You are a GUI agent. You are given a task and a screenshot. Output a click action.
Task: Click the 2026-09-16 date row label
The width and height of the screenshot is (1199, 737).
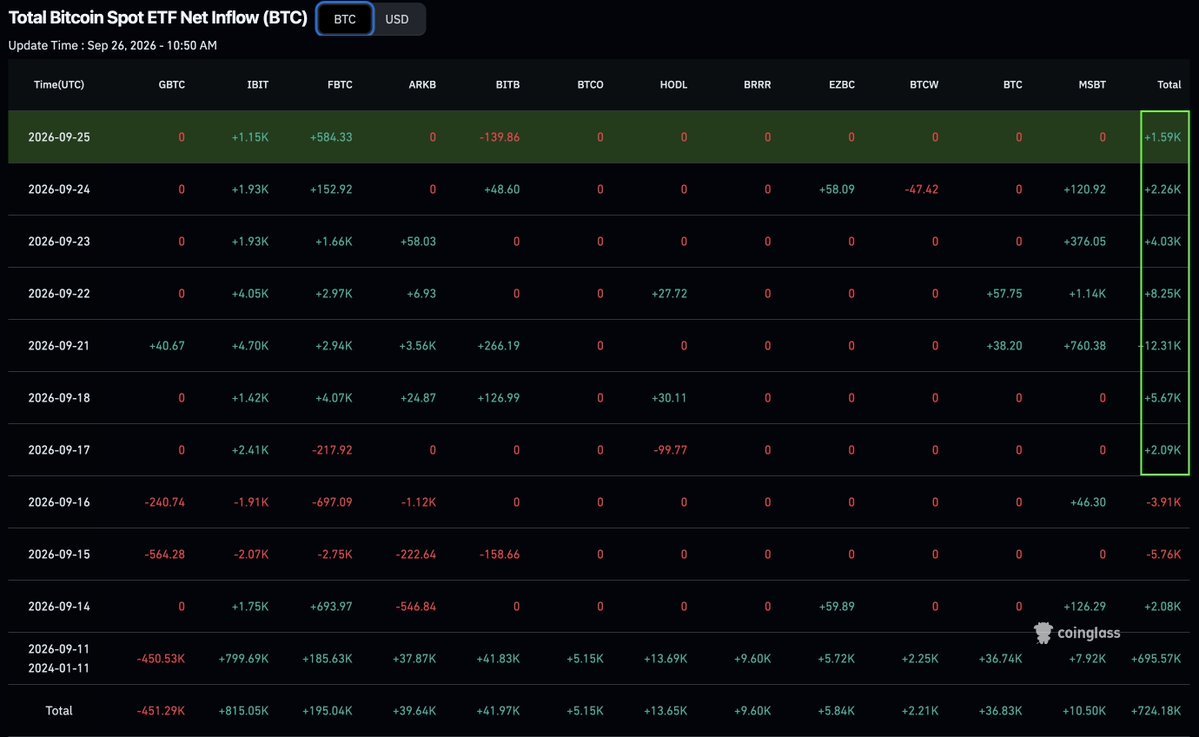click(x=59, y=502)
